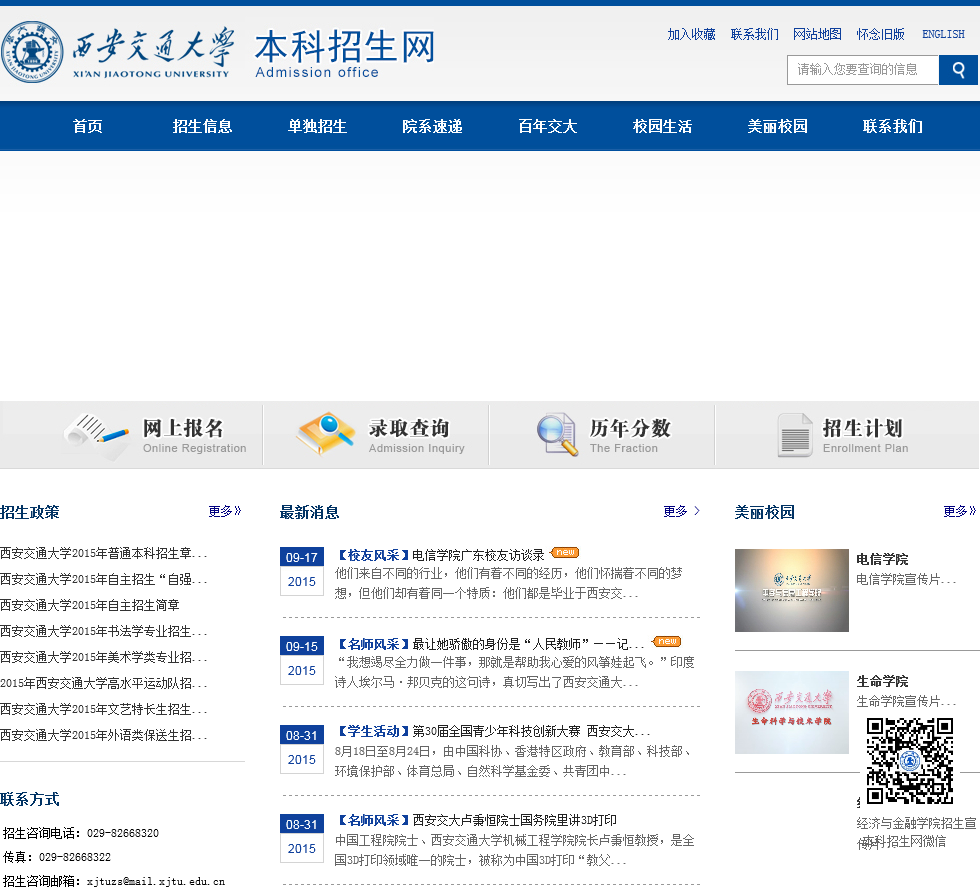Viewport: 980px width, 891px height.
Task: Click the search input field
Action: click(x=862, y=69)
